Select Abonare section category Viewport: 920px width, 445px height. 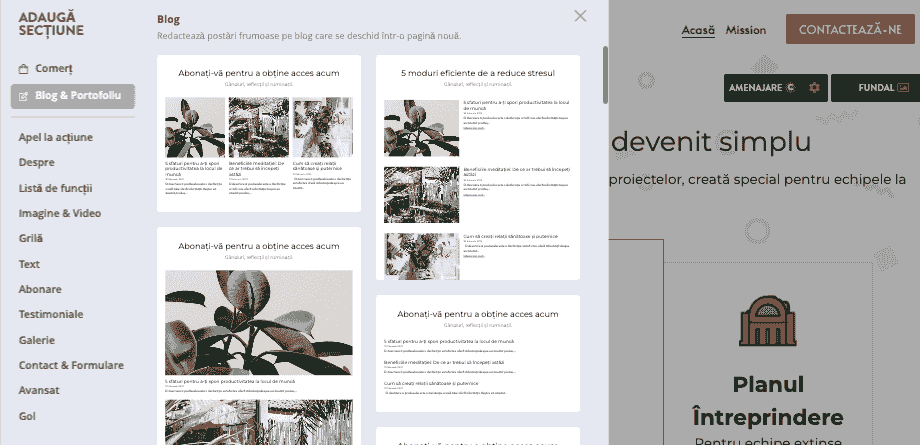[x=40, y=289]
